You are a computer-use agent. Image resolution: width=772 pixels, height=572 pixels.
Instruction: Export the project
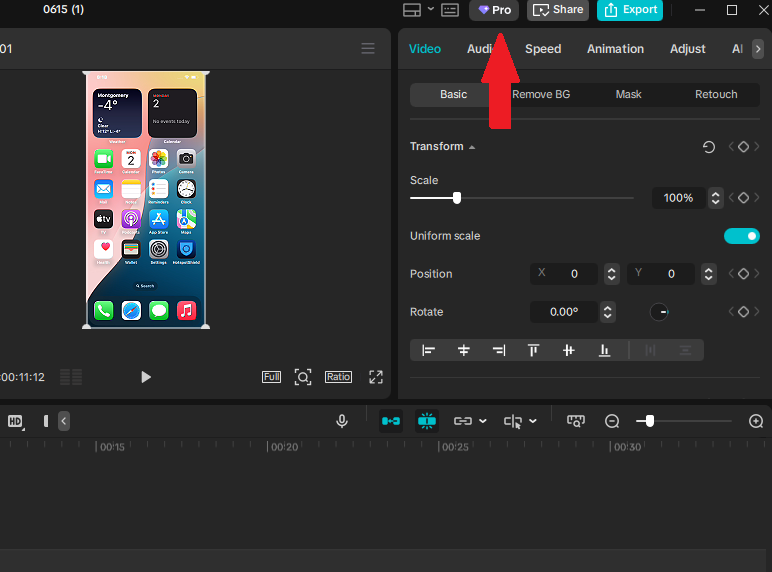point(630,10)
